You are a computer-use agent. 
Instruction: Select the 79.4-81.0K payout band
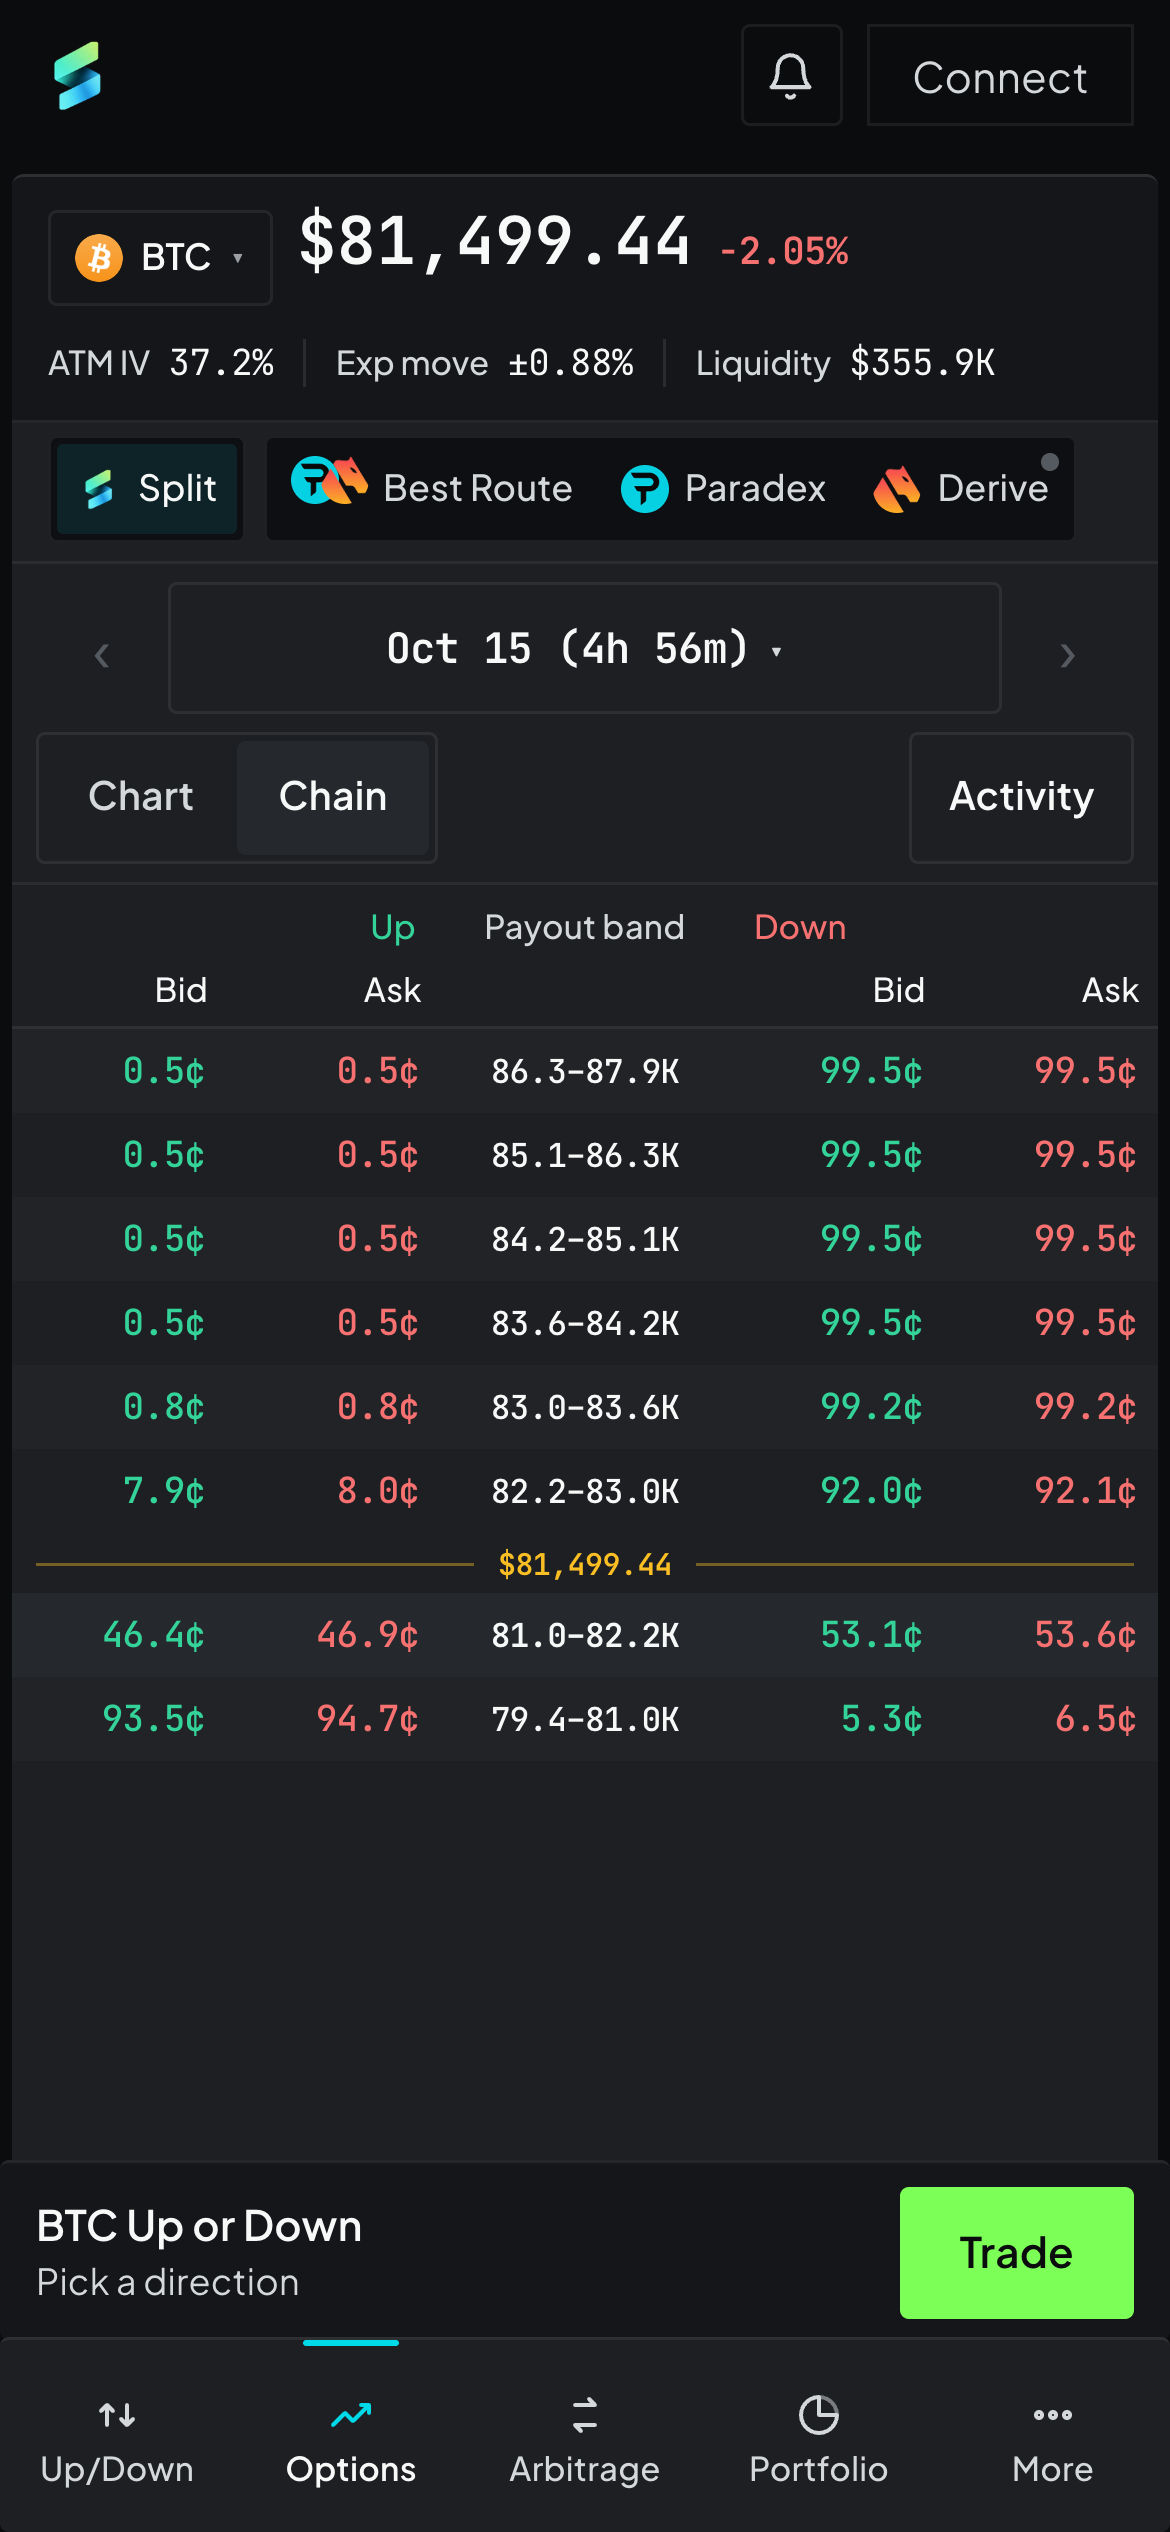click(585, 1719)
